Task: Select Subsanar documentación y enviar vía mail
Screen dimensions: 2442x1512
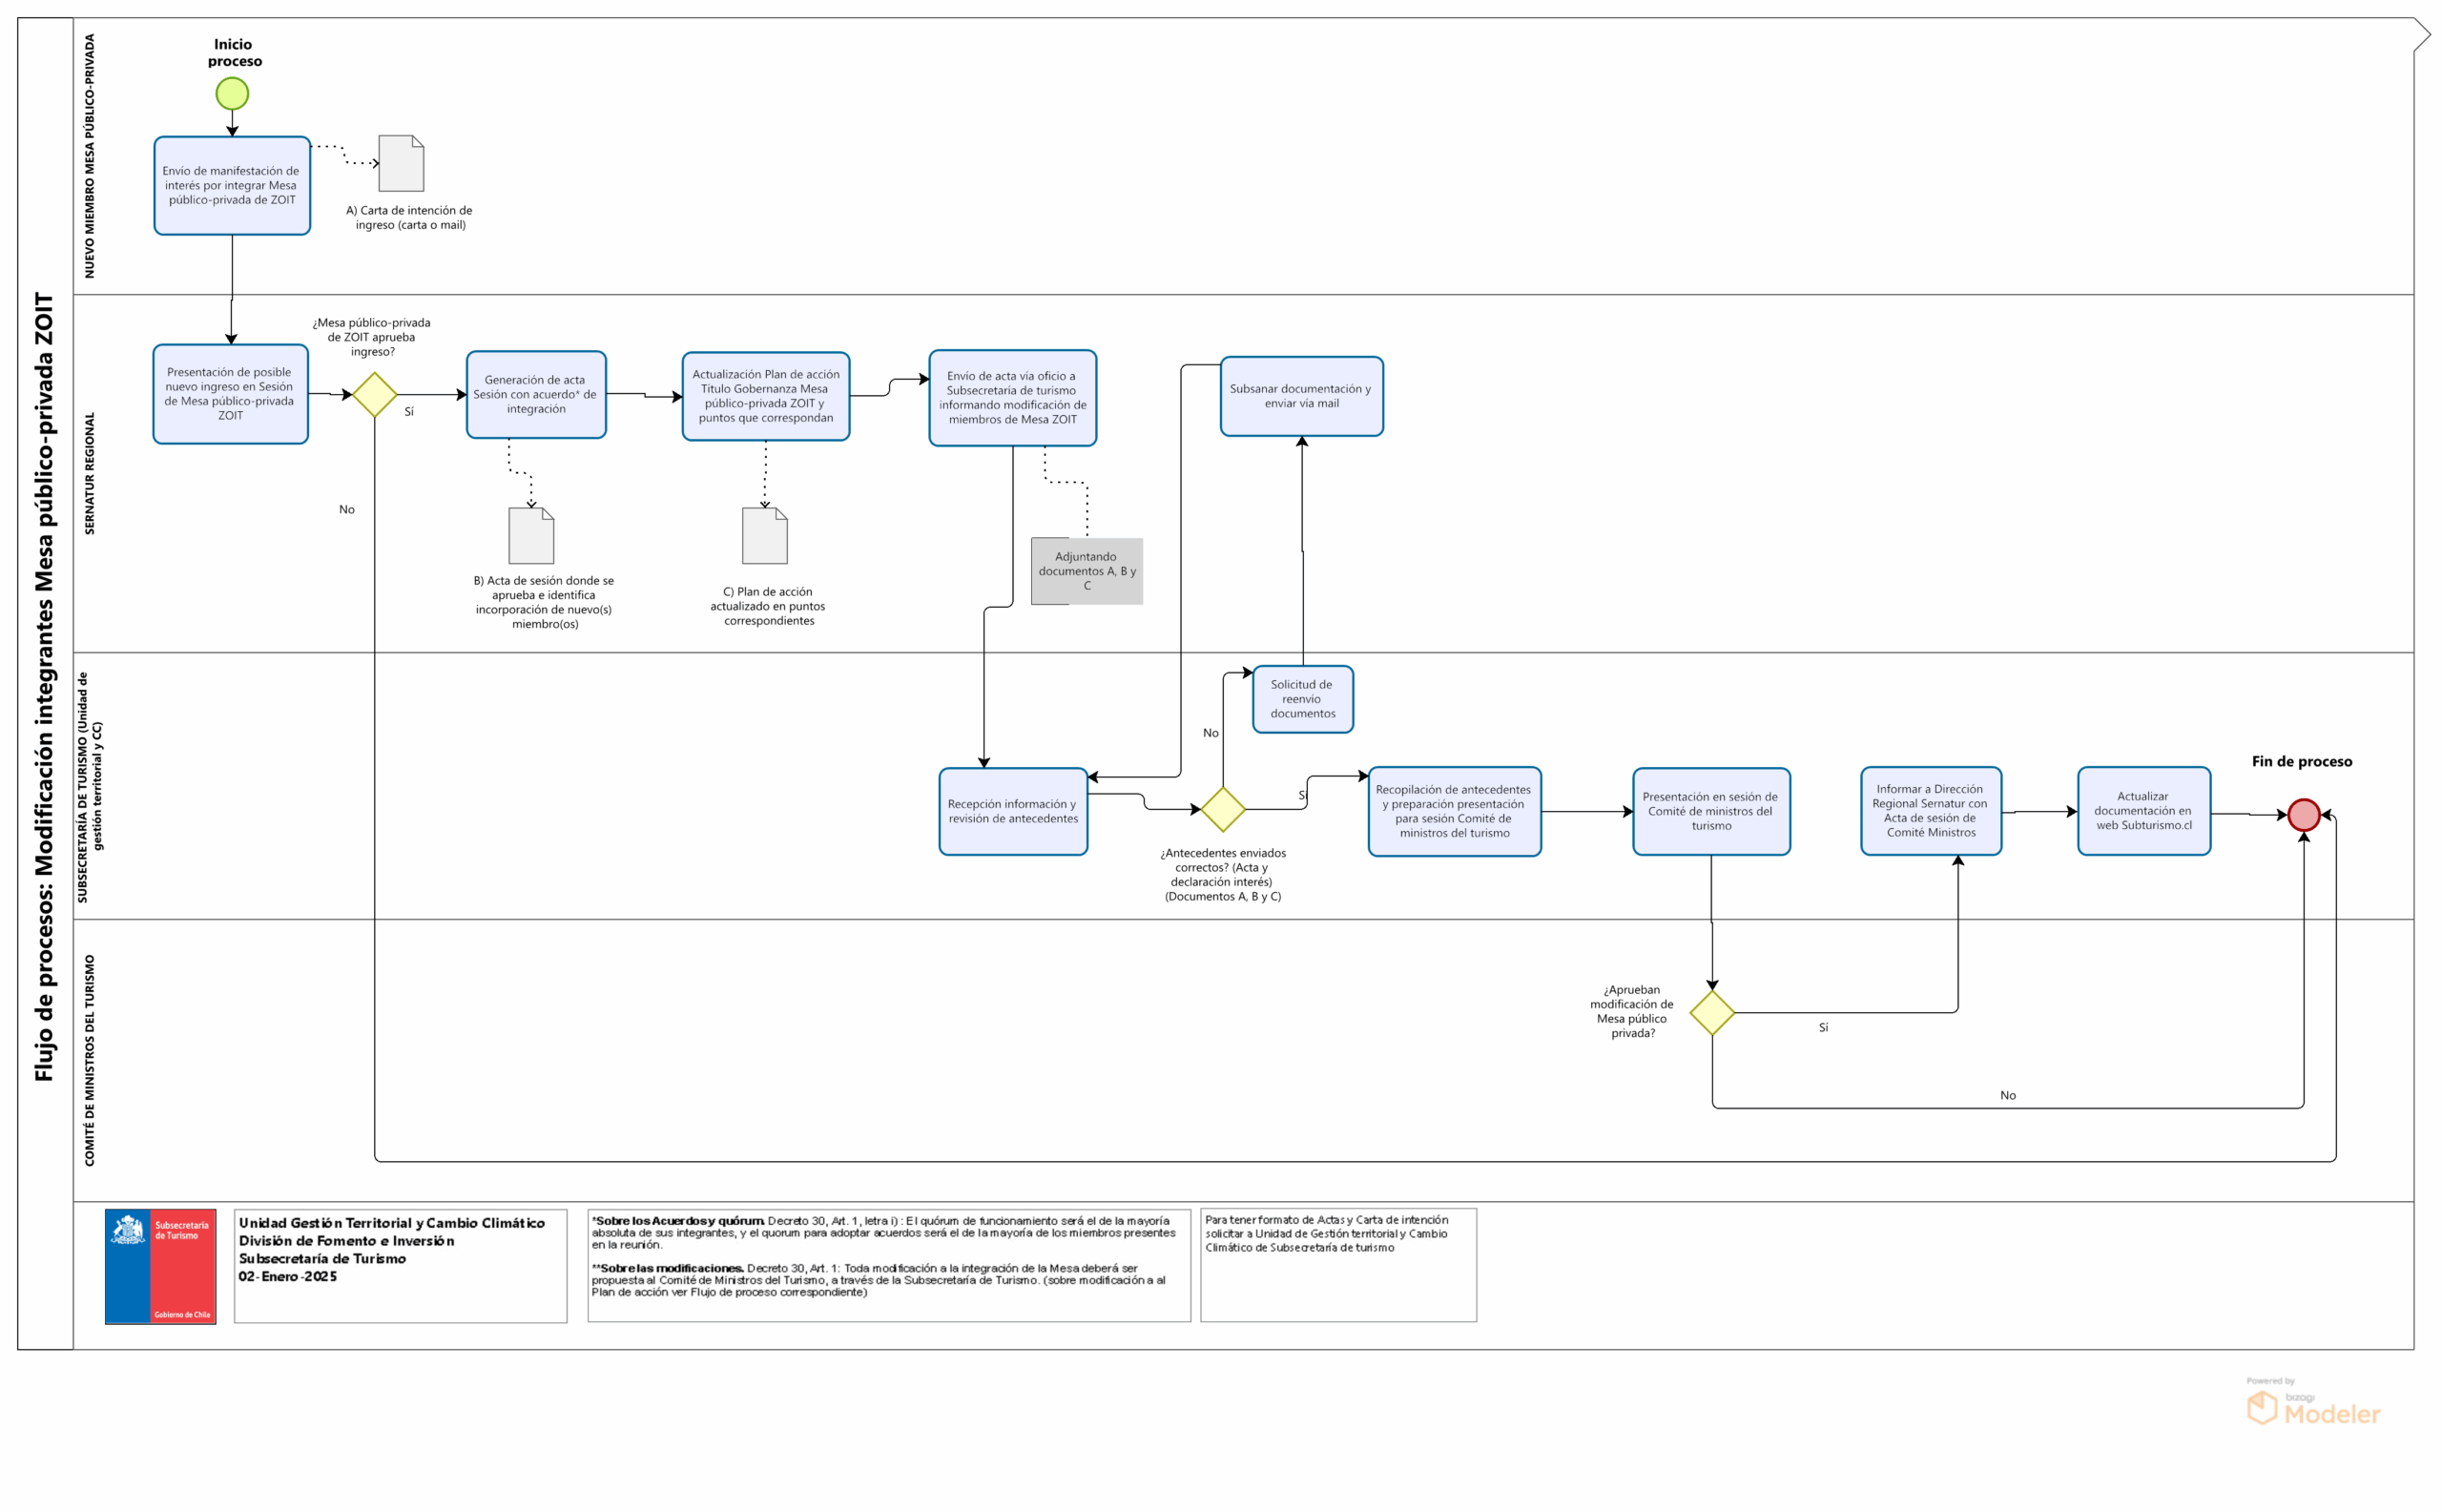Action: pyautogui.click(x=1301, y=396)
